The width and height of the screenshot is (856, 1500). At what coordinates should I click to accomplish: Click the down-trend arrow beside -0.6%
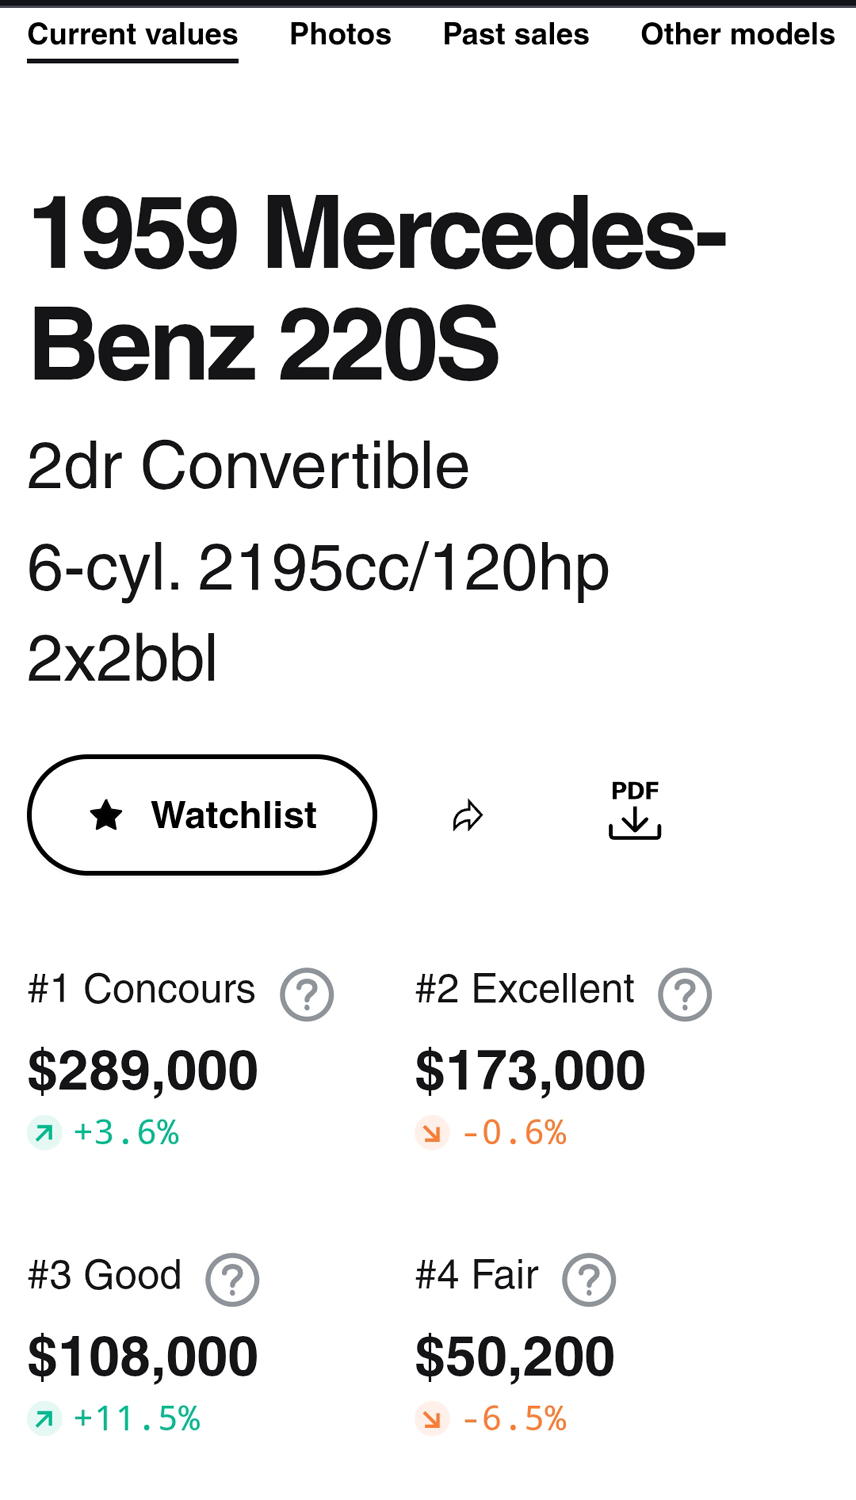(432, 1133)
